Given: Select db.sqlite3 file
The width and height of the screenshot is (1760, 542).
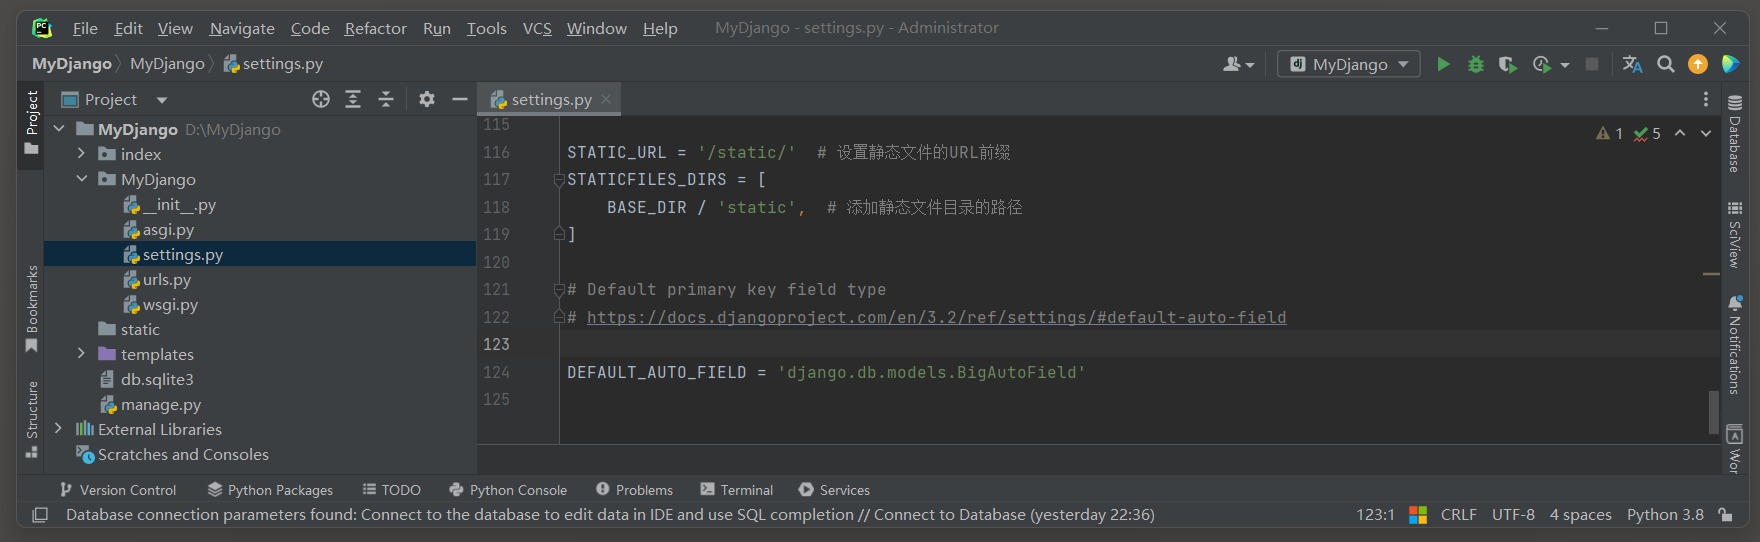Looking at the screenshot, I should [x=146, y=379].
